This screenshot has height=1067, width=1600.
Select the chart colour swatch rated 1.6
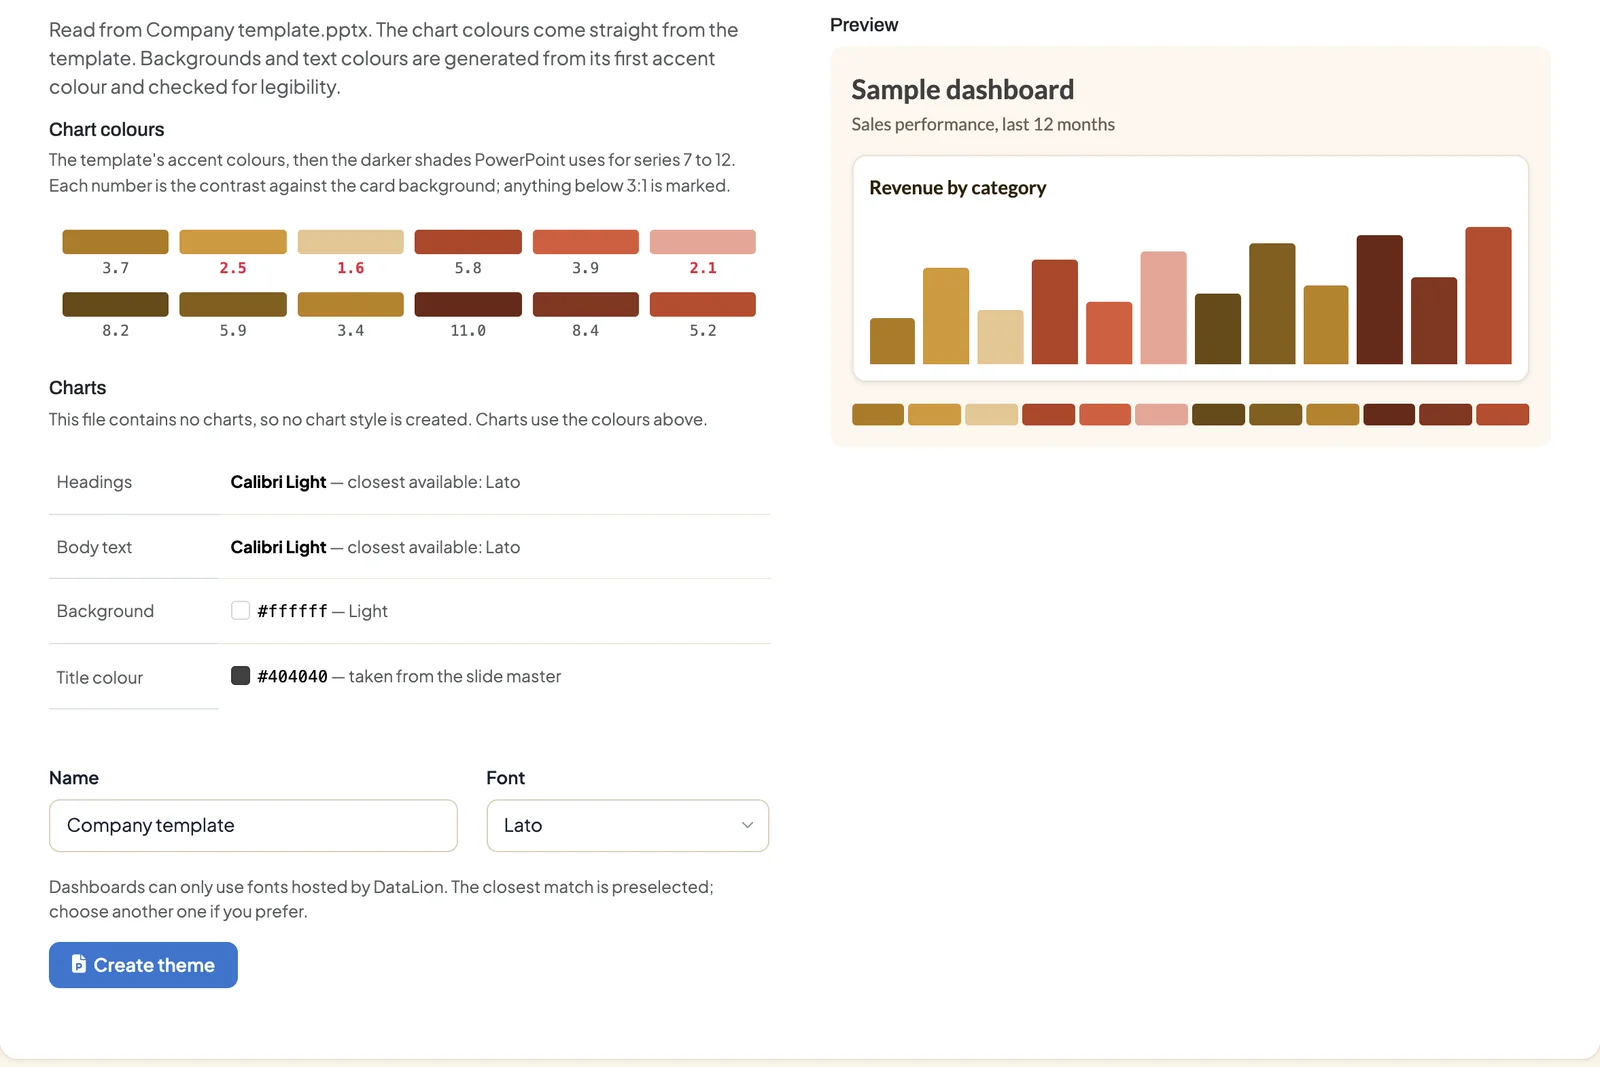[x=351, y=242]
